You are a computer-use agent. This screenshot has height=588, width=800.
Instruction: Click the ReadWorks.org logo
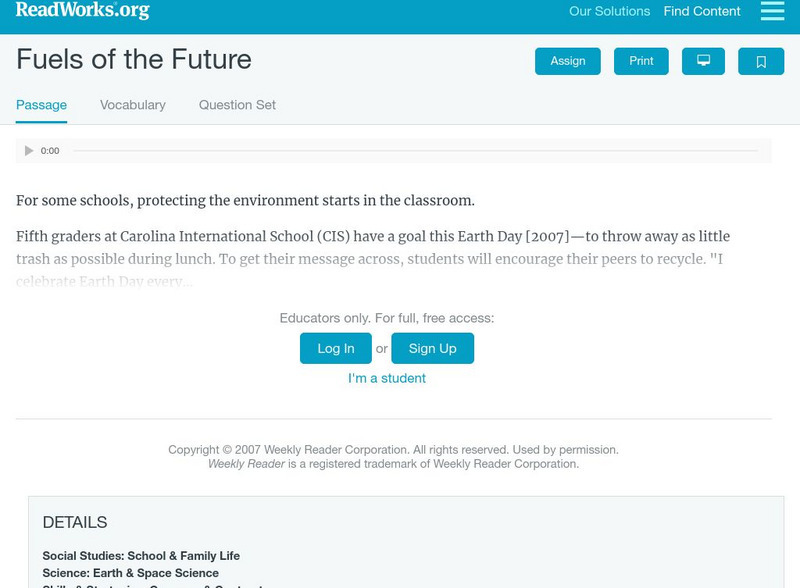coord(83,11)
